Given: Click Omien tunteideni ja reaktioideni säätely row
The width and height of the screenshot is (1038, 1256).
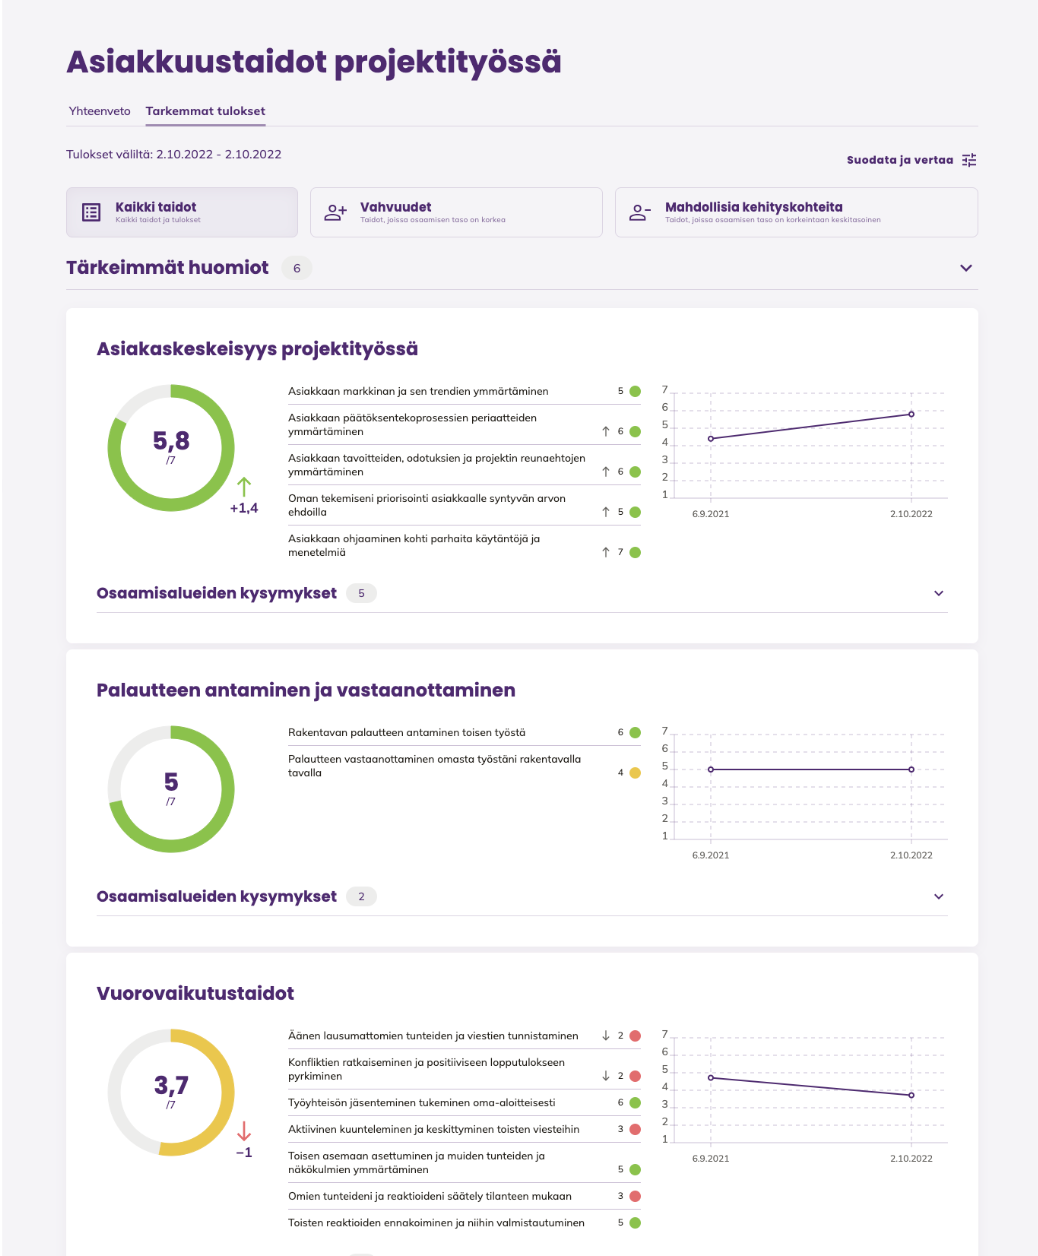Looking at the screenshot, I should (x=464, y=1196).
